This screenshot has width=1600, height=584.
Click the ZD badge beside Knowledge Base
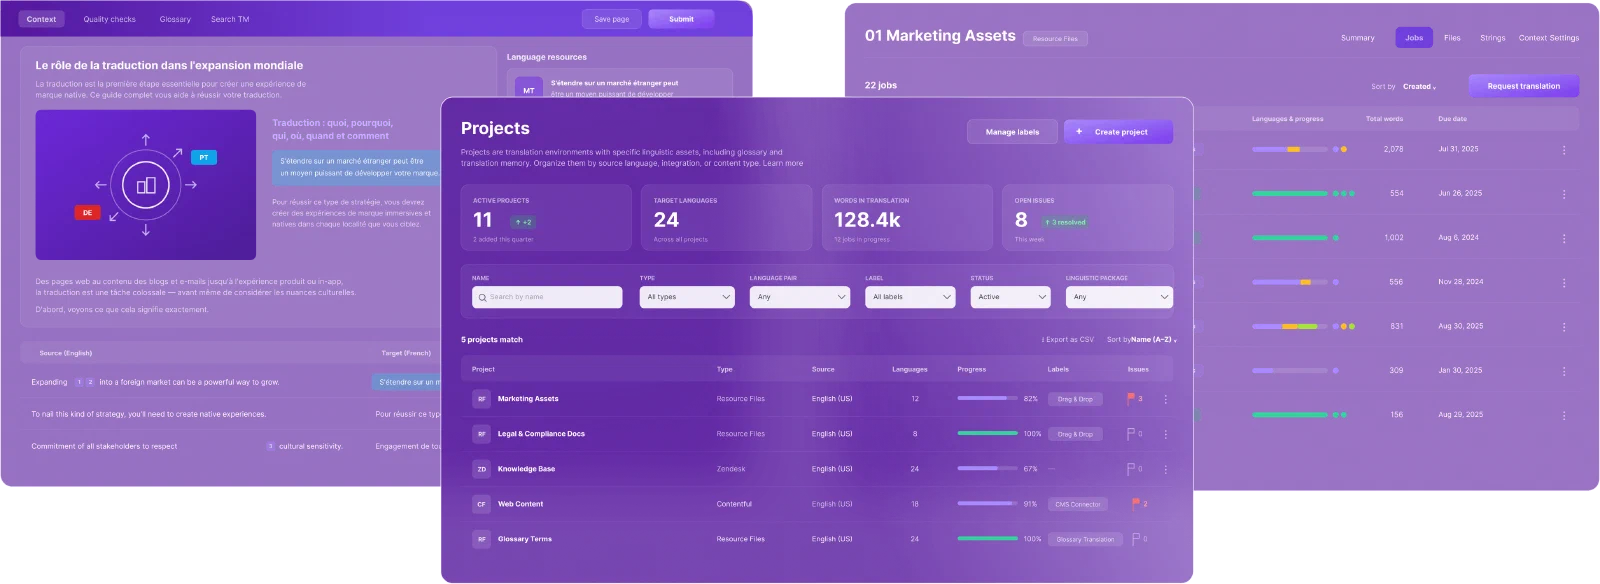(481, 469)
